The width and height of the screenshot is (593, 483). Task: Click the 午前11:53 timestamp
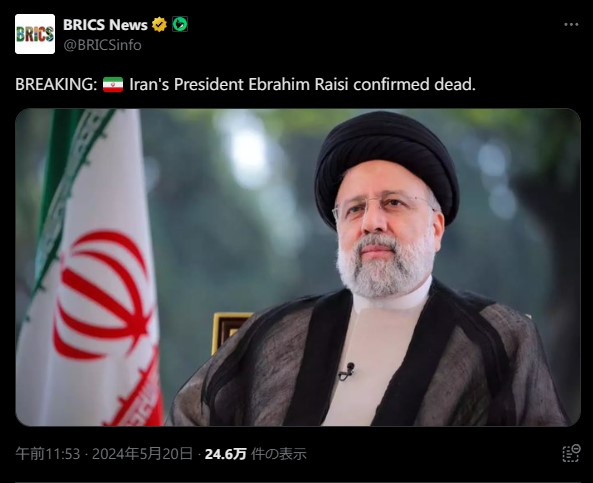(48, 453)
